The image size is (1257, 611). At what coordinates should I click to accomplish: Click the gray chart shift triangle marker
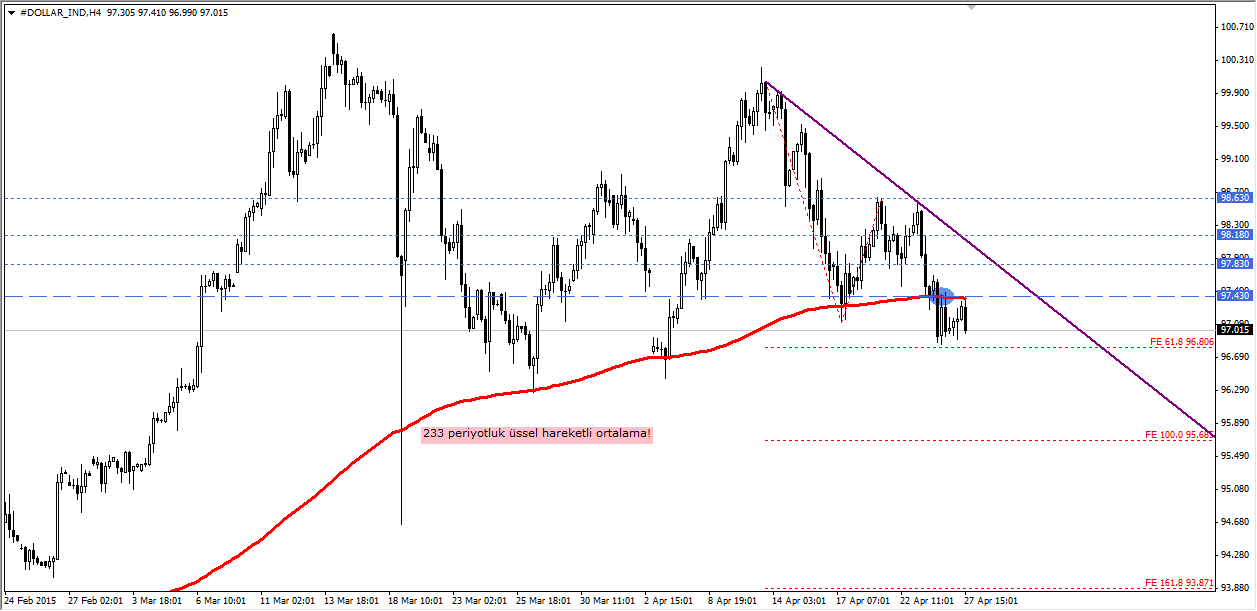[x=969, y=6]
